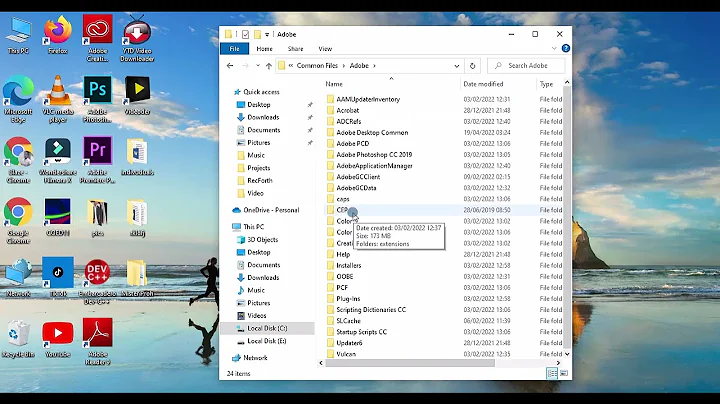
Task: Open the Network desktop icon
Action: 18,277
